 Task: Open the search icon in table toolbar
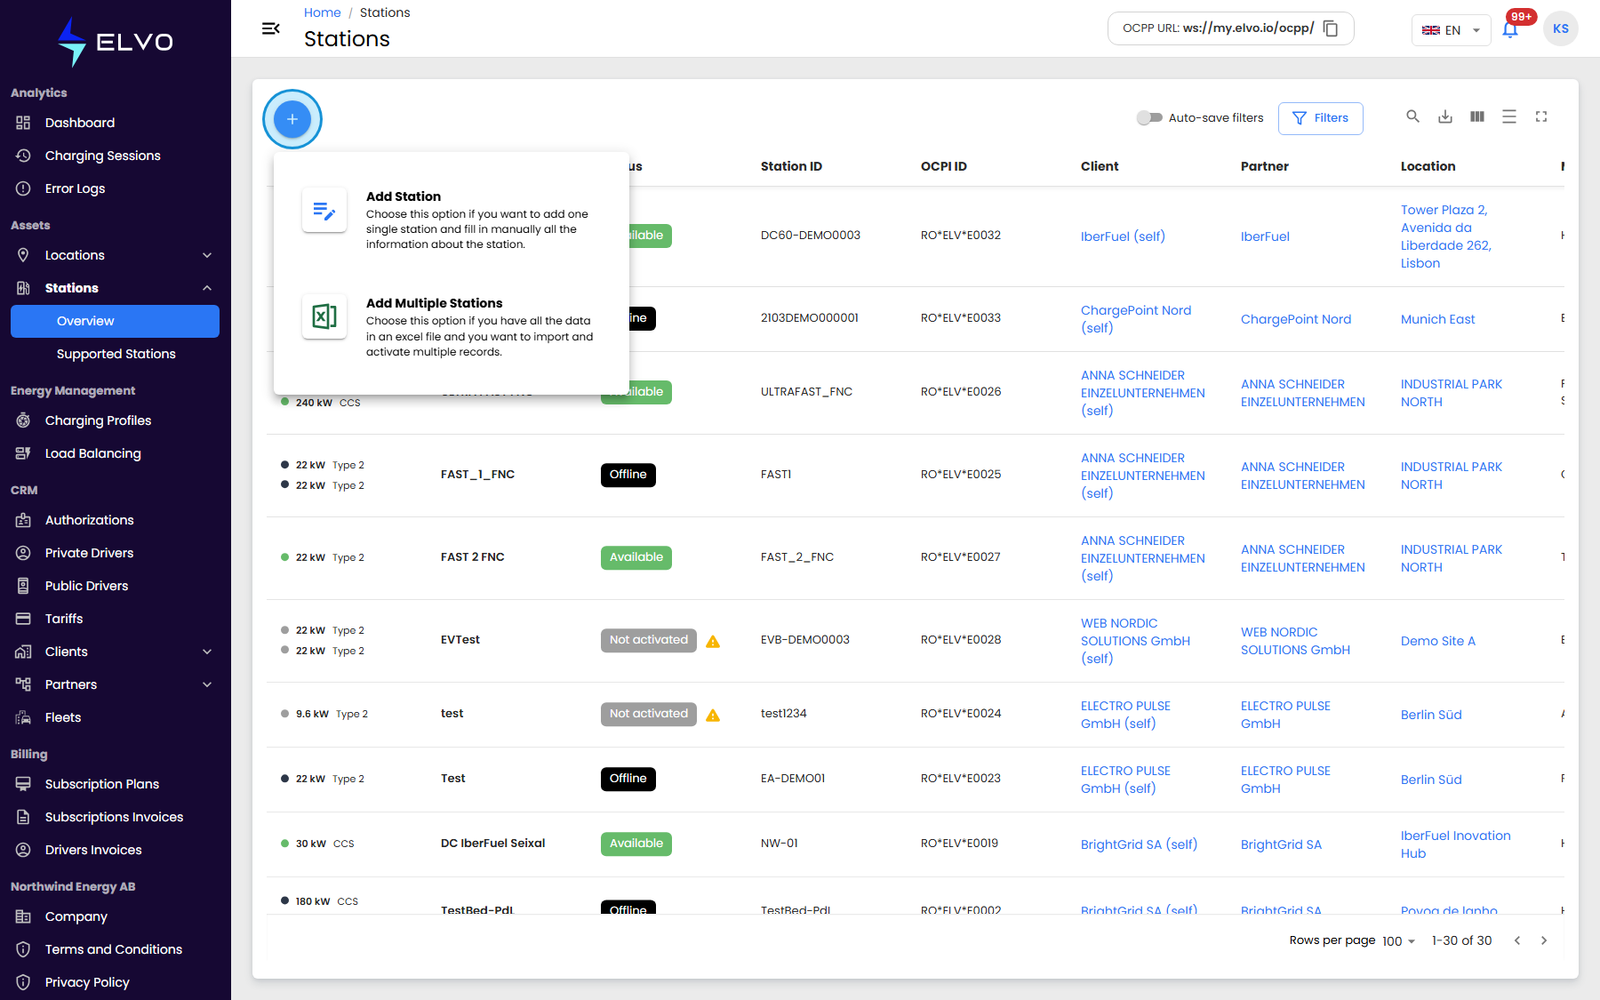pyautogui.click(x=1413, y=117)
